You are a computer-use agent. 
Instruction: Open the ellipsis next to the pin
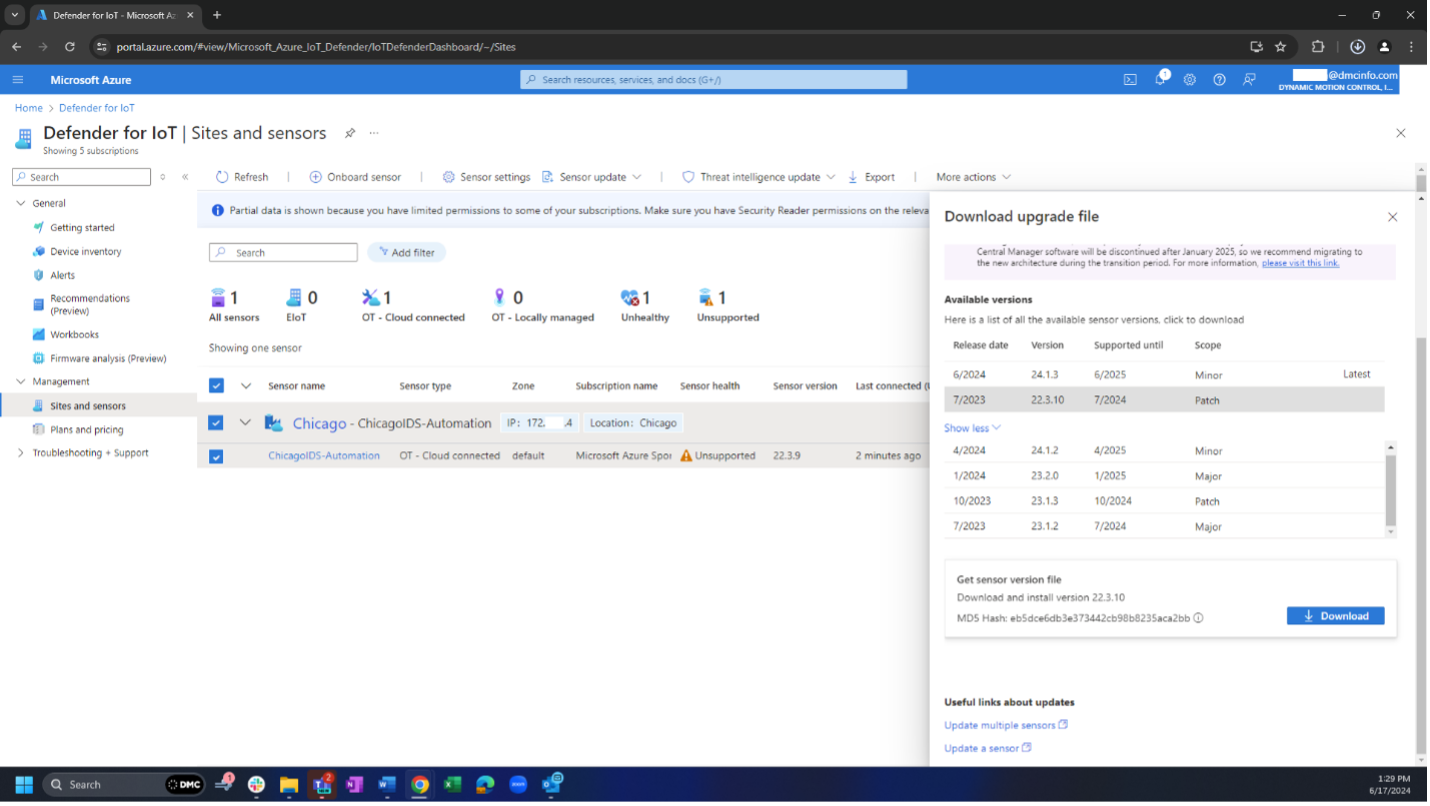pyautogui.click(x=374, y=133)
